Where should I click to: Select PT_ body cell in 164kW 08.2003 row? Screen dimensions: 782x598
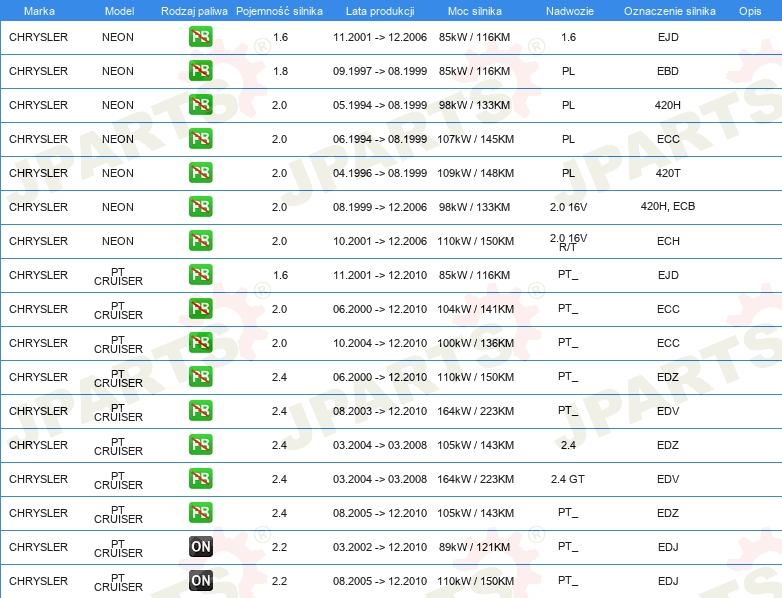pos(568,411)
